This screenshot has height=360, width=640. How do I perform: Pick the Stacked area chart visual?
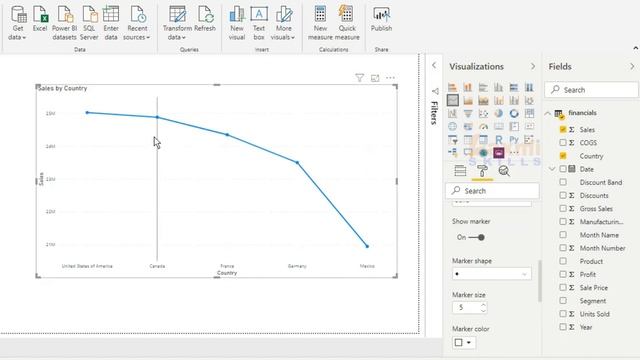(483, 100)
